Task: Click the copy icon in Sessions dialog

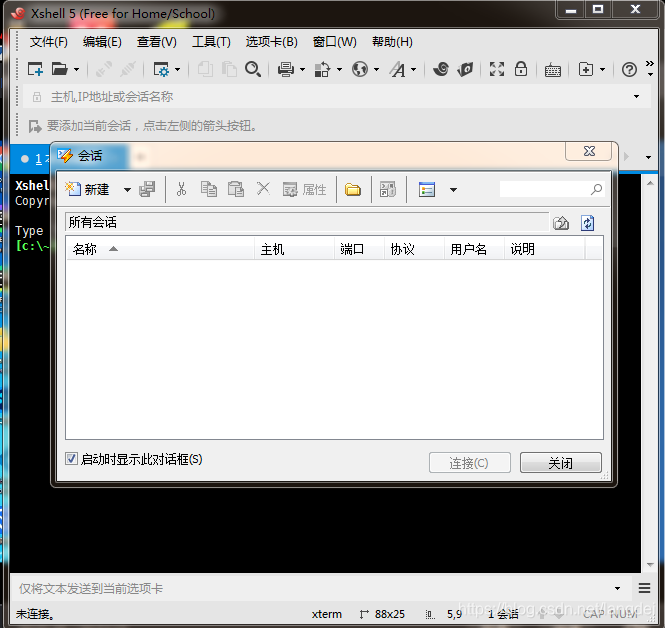Action: coord(209,189)
